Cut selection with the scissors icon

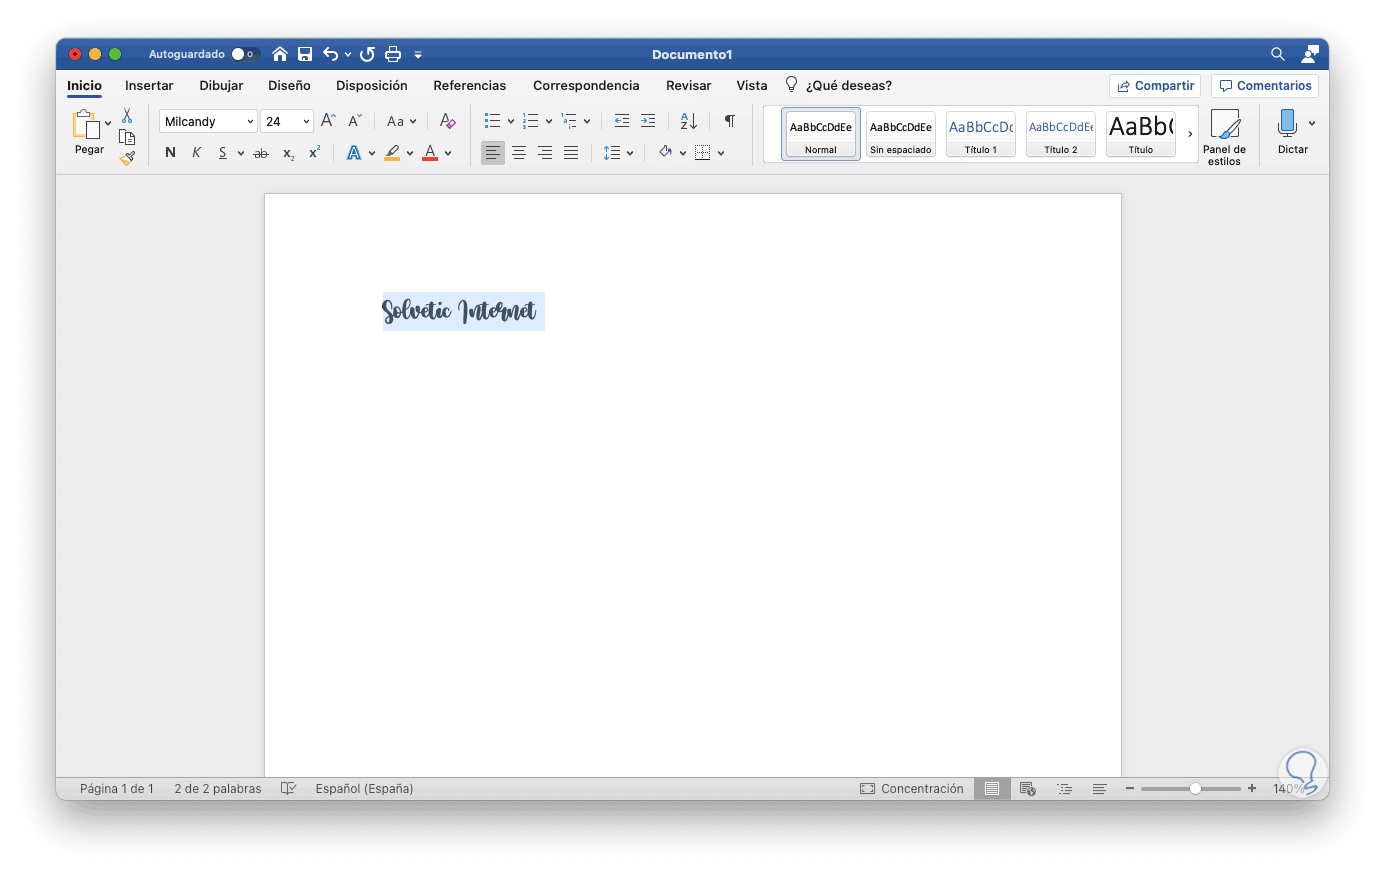pos(127,116)
